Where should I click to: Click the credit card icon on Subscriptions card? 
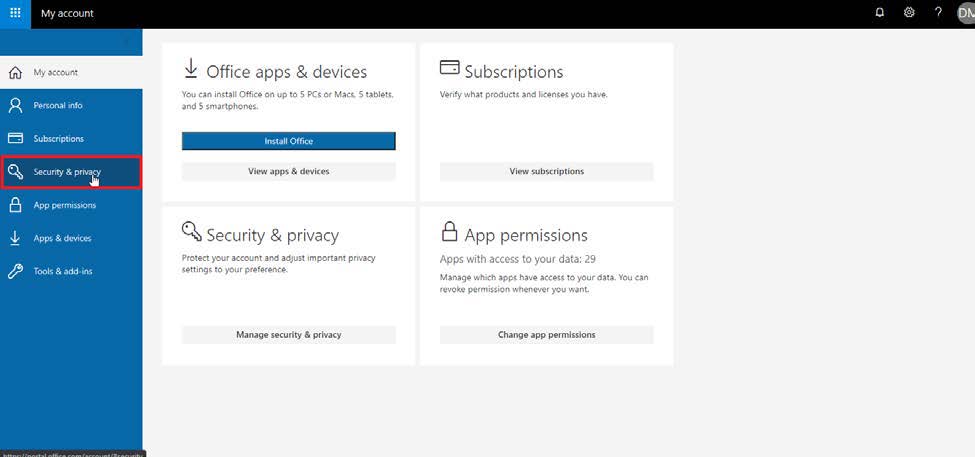point(450,67)
